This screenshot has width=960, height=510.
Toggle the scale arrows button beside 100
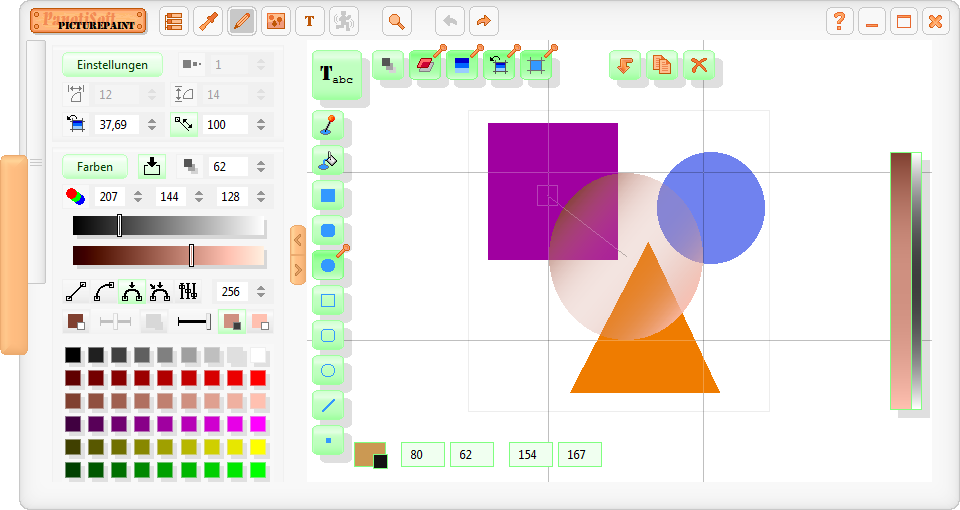(184, 125)
